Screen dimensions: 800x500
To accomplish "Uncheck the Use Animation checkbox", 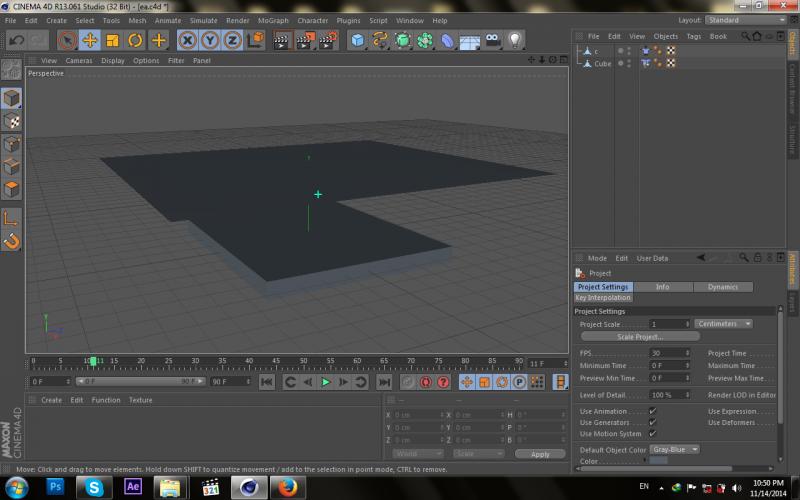I will pos(653,410).
